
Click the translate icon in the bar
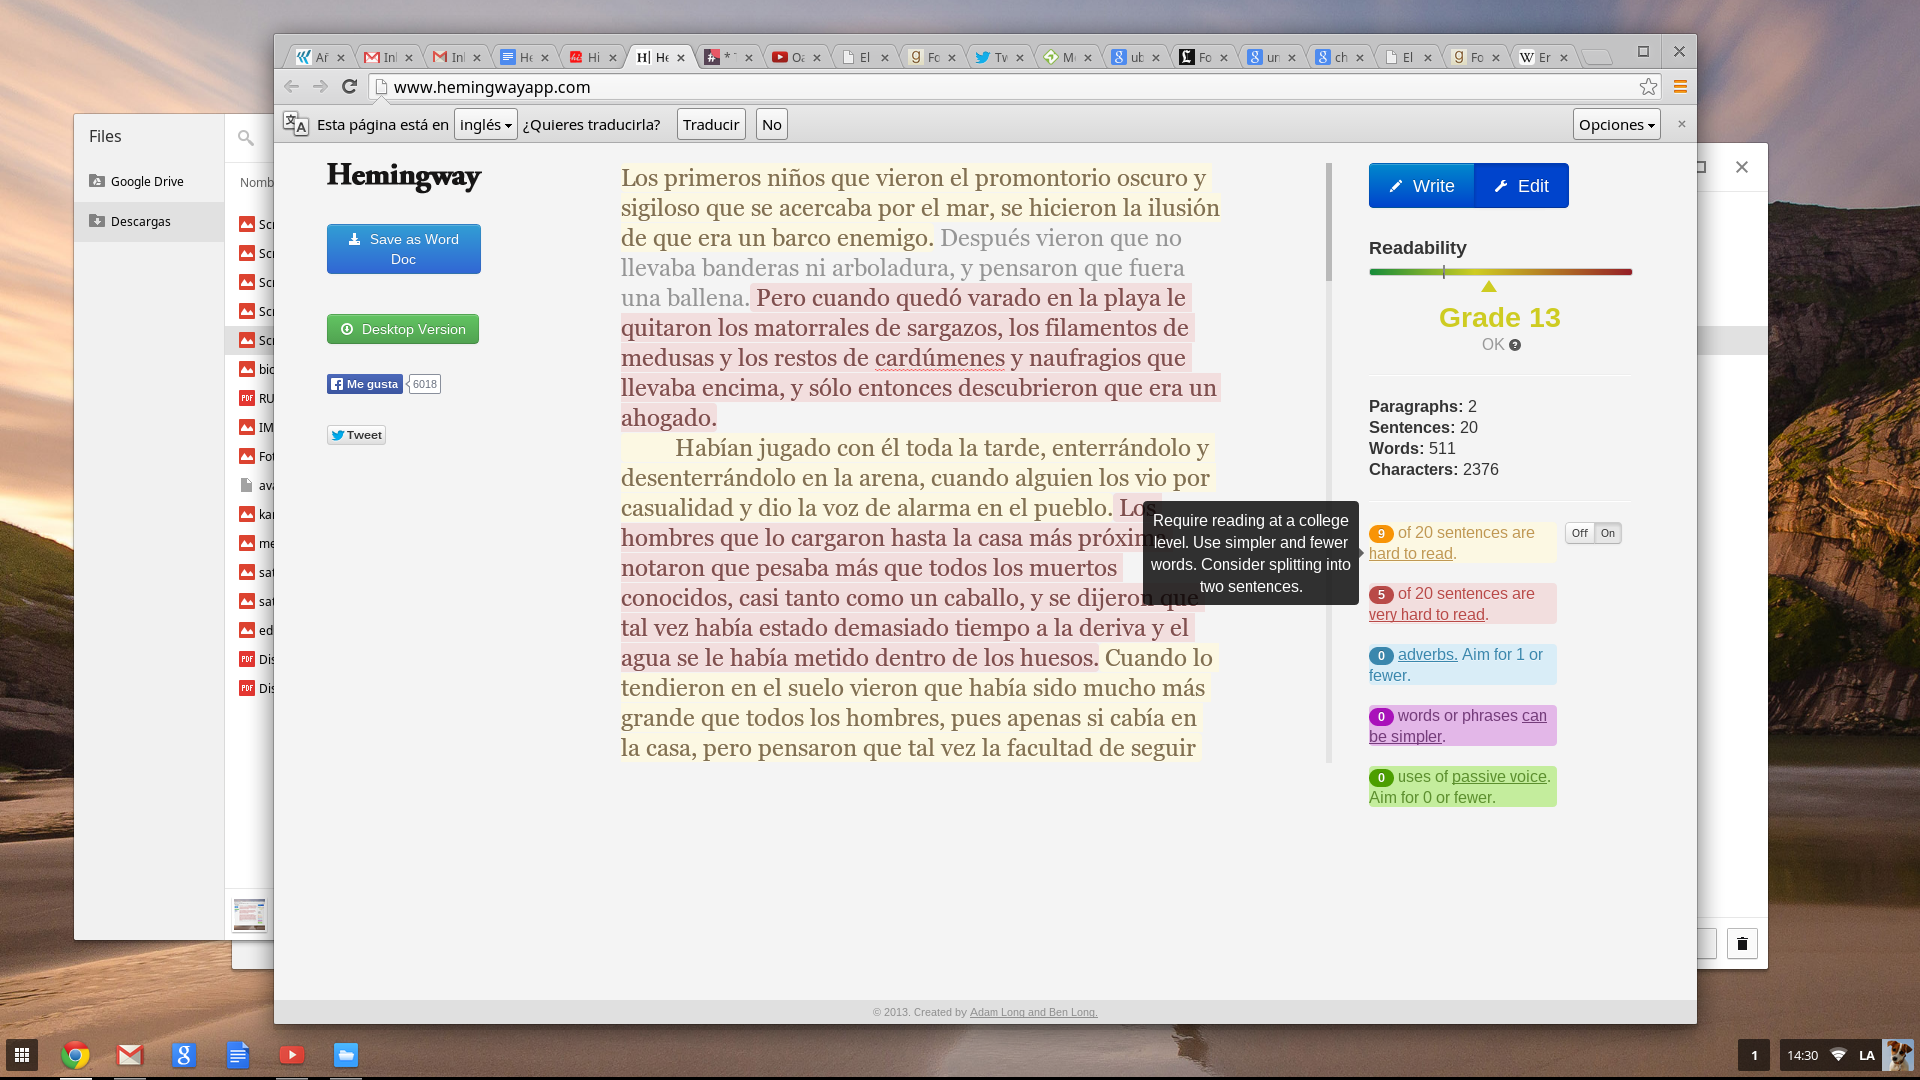click(295, 124)
